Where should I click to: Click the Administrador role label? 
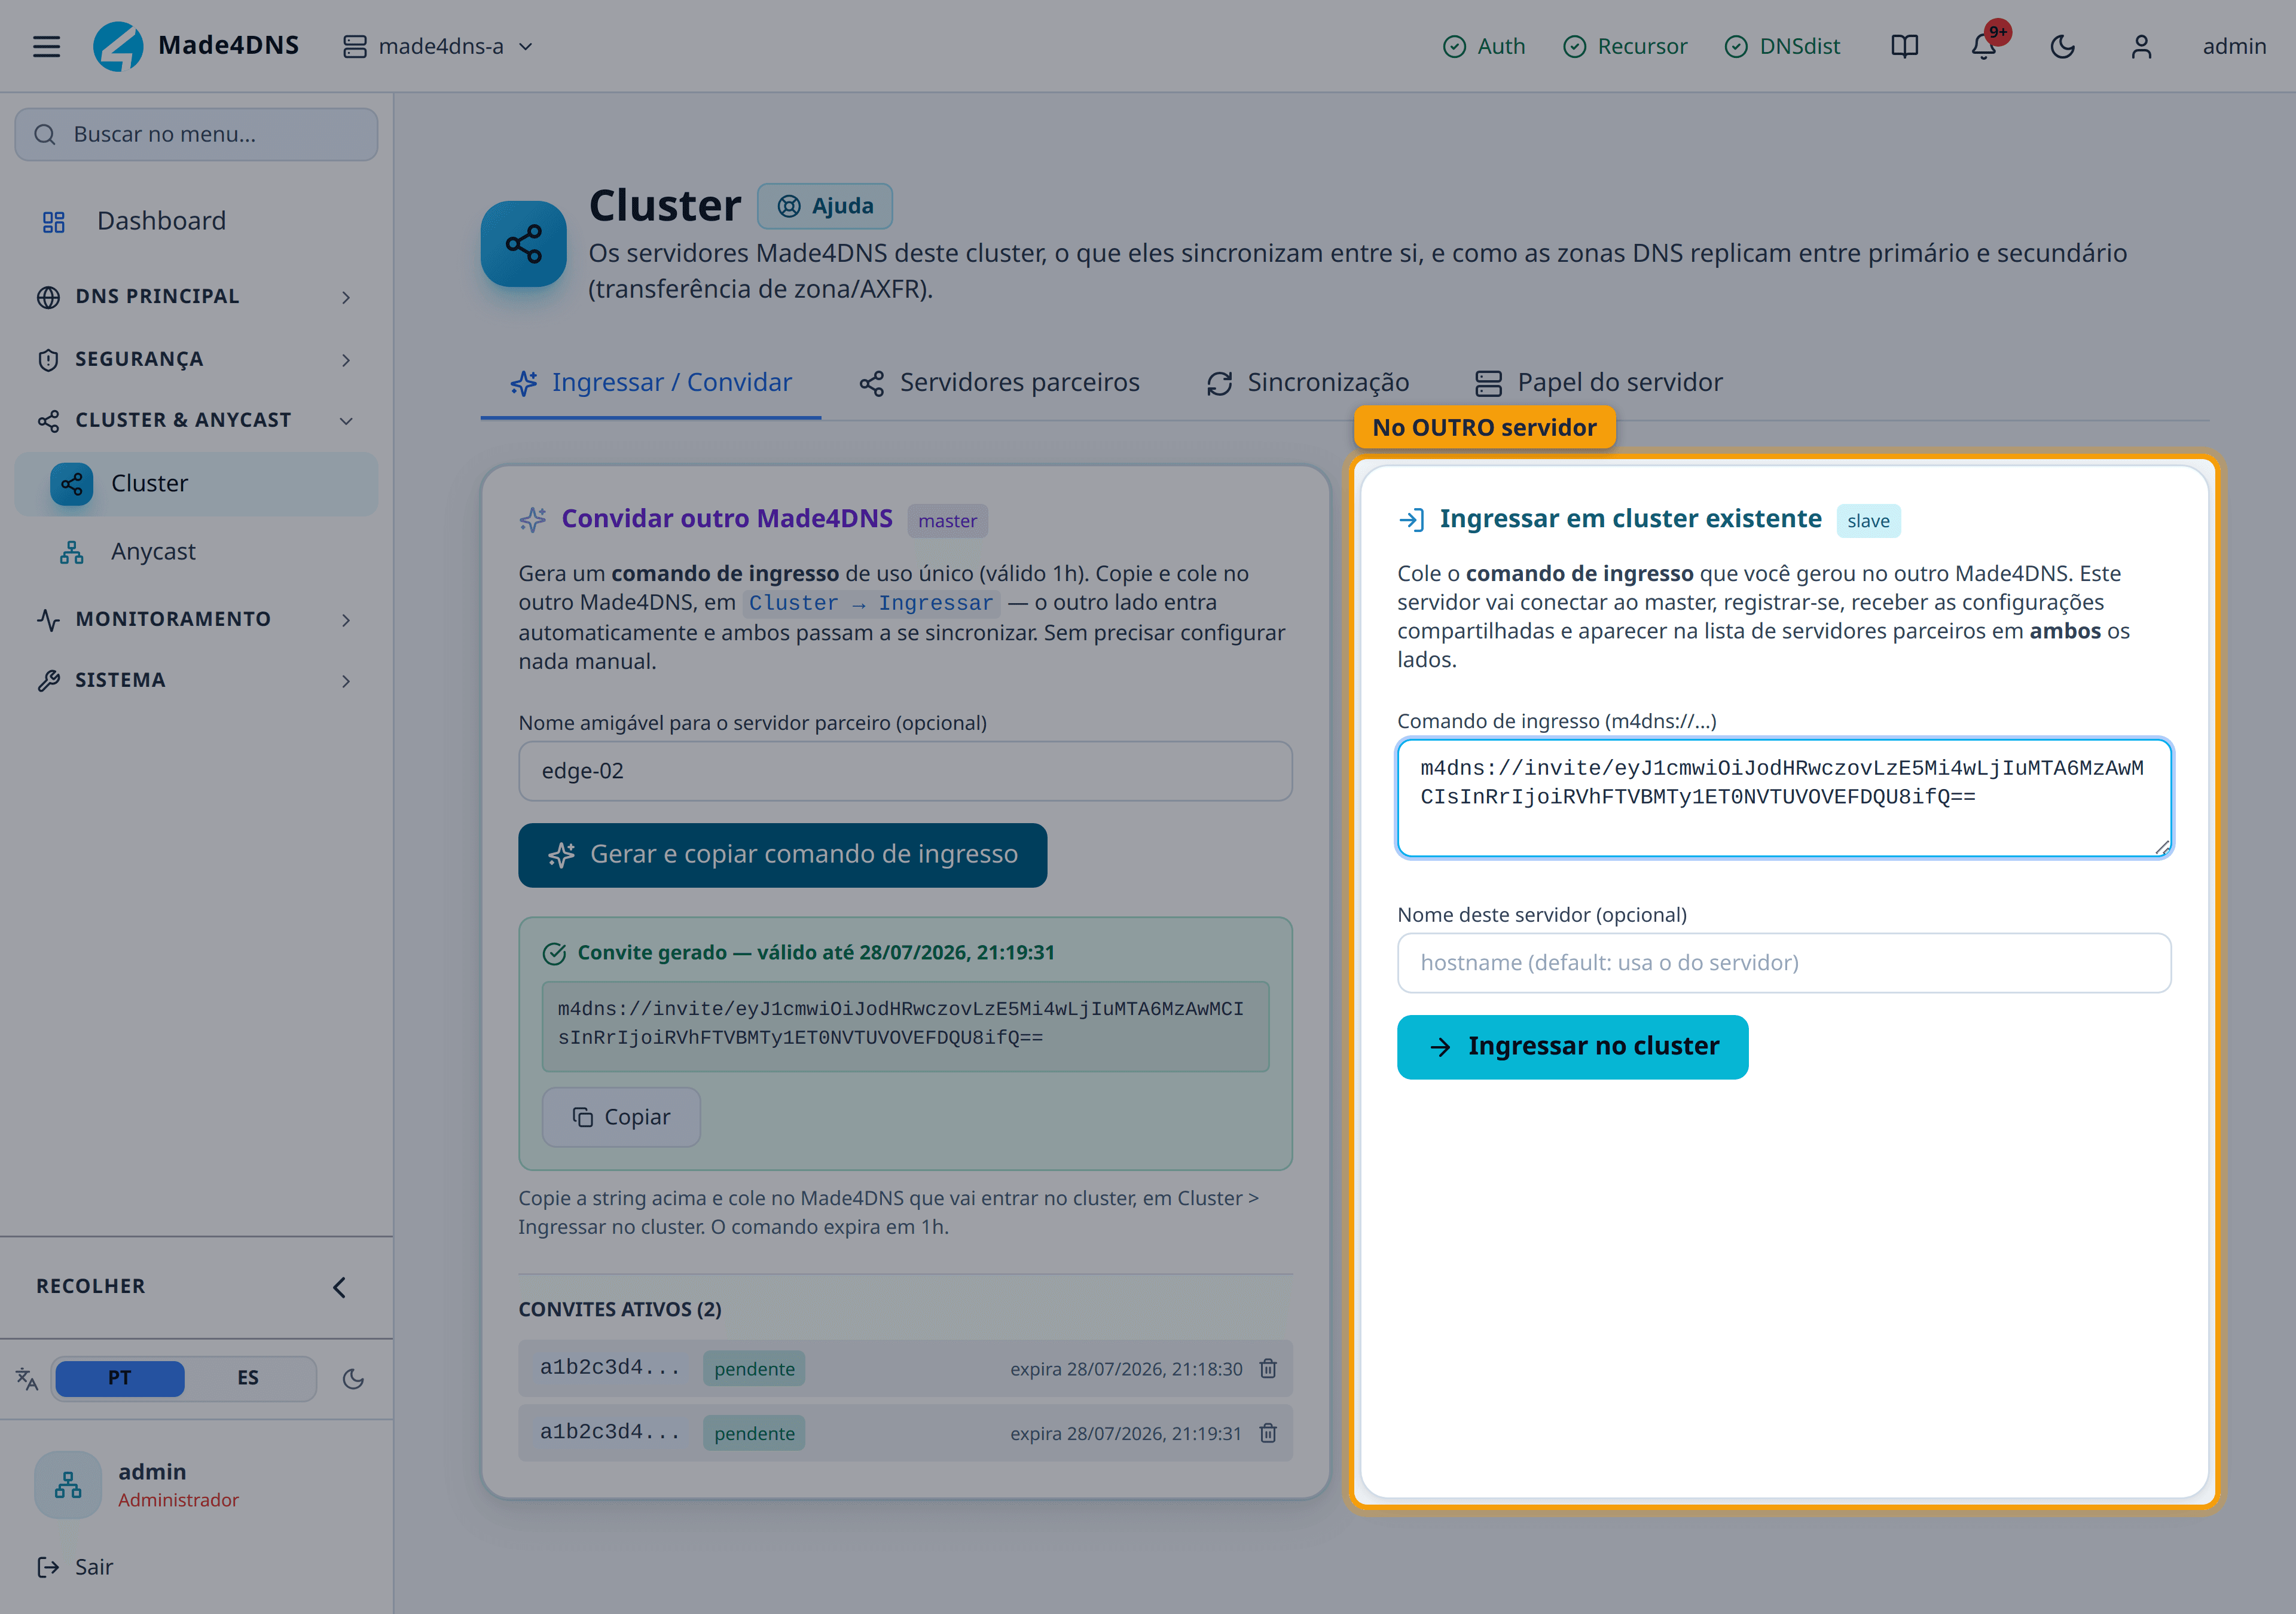click(178, 1500)
